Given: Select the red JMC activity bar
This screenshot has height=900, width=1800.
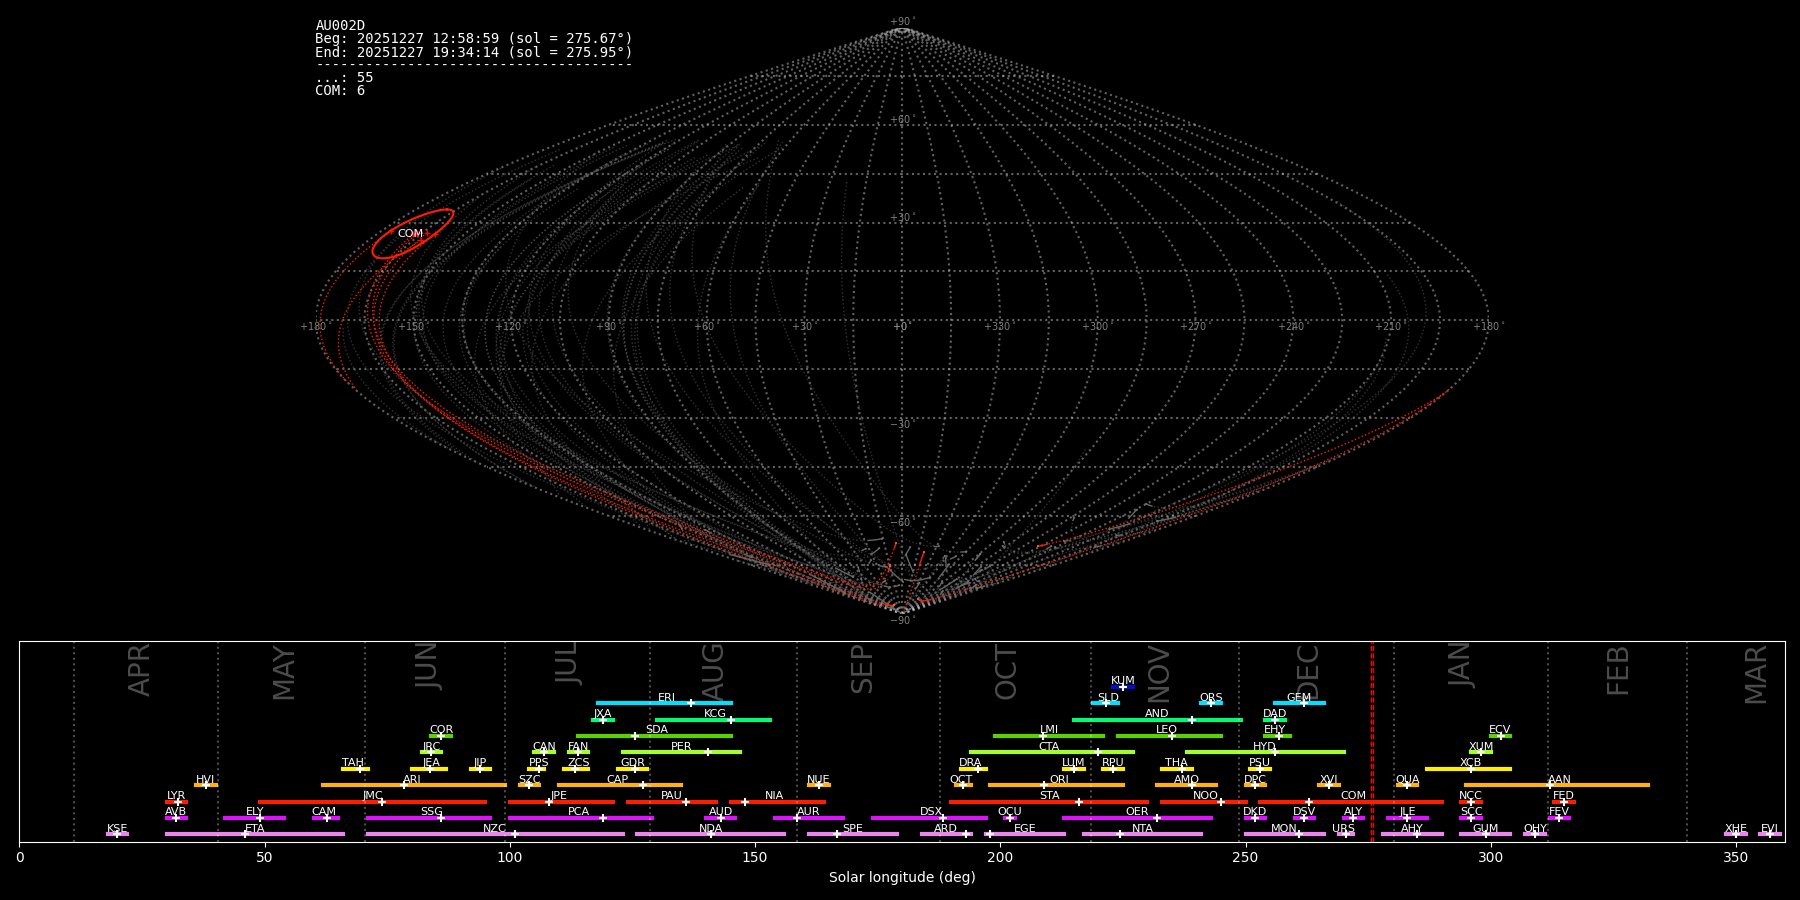Looking at the screenshot, I should [x=373, y=802].
